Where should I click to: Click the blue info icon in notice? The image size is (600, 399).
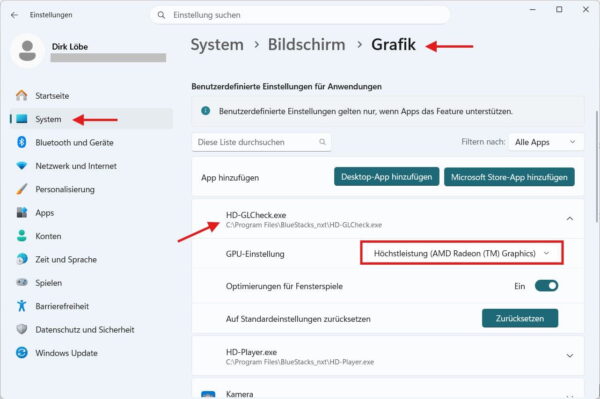205,111
